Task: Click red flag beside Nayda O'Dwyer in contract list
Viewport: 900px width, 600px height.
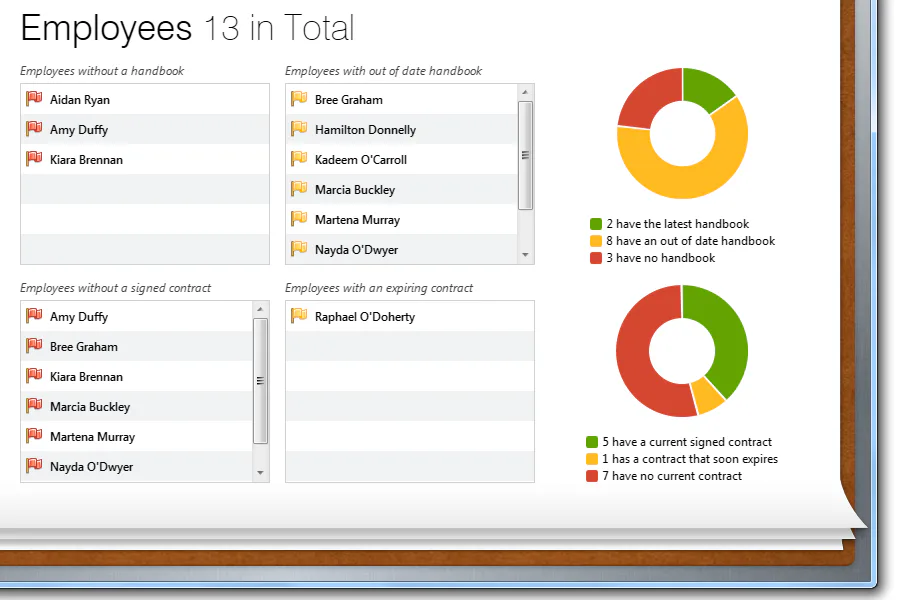Action: pyautogui.click(x=34, y=466)
